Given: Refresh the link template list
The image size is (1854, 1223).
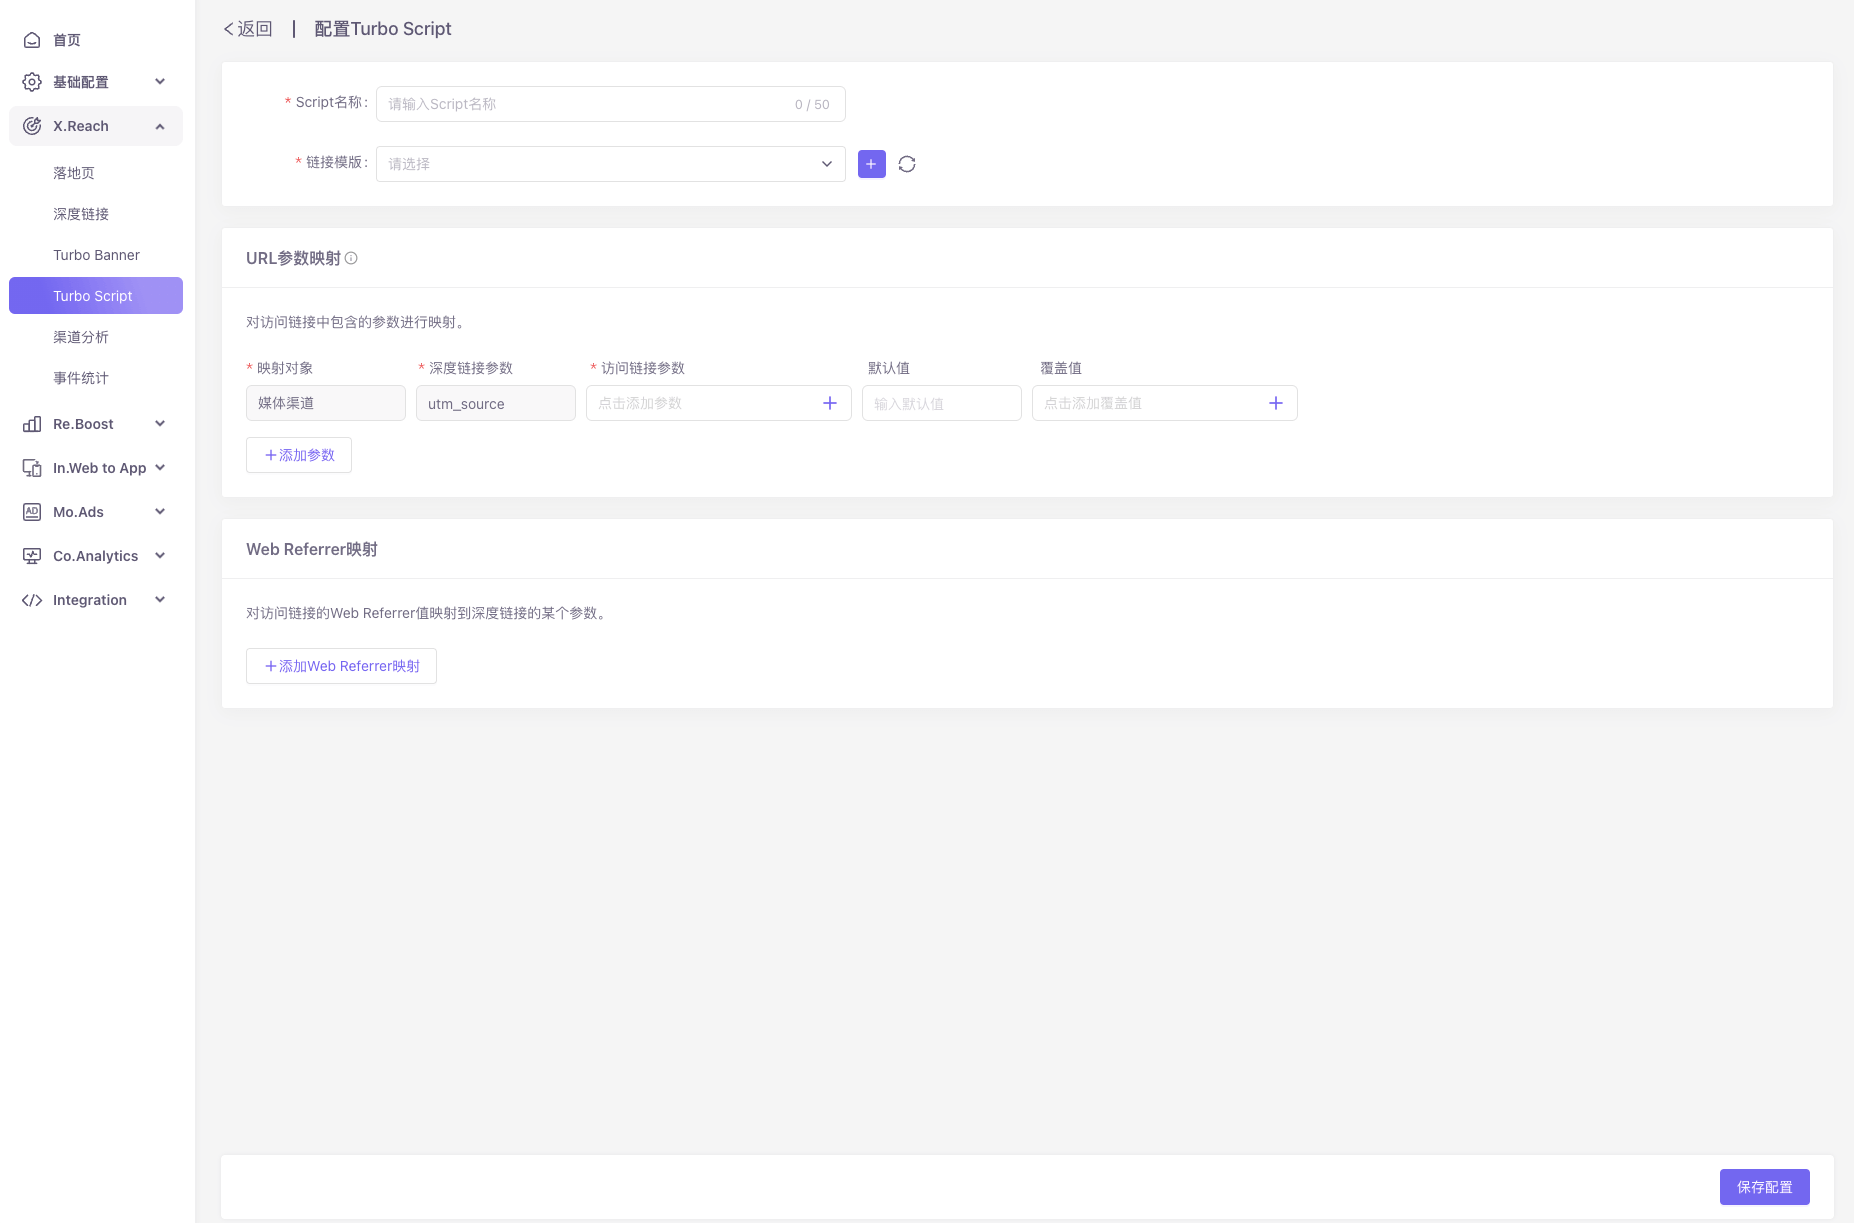Looking at the screenshot, I should pyautogui.click(x=907, y=164).
